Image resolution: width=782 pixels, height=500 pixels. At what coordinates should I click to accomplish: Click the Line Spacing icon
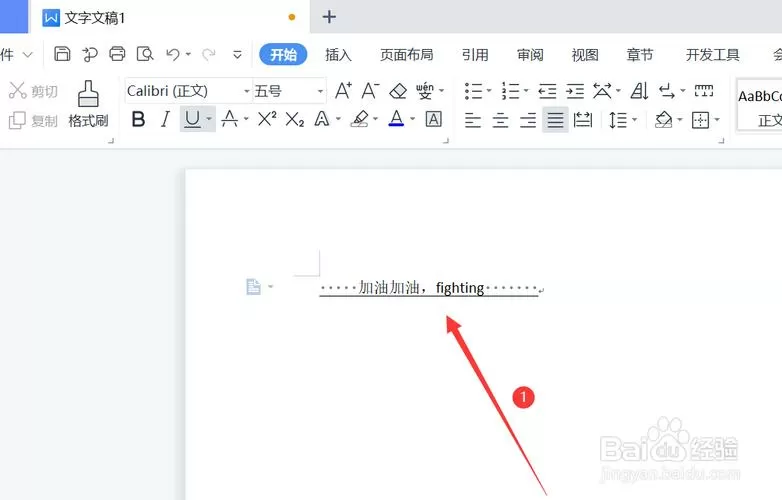[618, 120]
